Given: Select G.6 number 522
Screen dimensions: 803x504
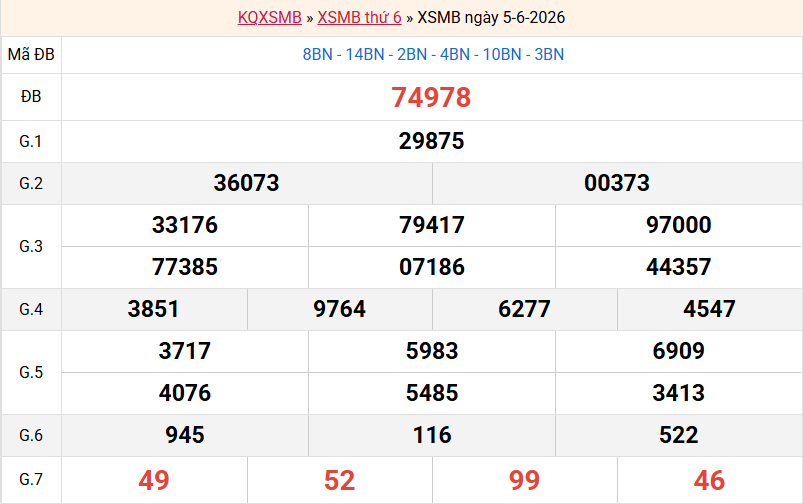Looking at the screenshot, I should click(679, 435).
